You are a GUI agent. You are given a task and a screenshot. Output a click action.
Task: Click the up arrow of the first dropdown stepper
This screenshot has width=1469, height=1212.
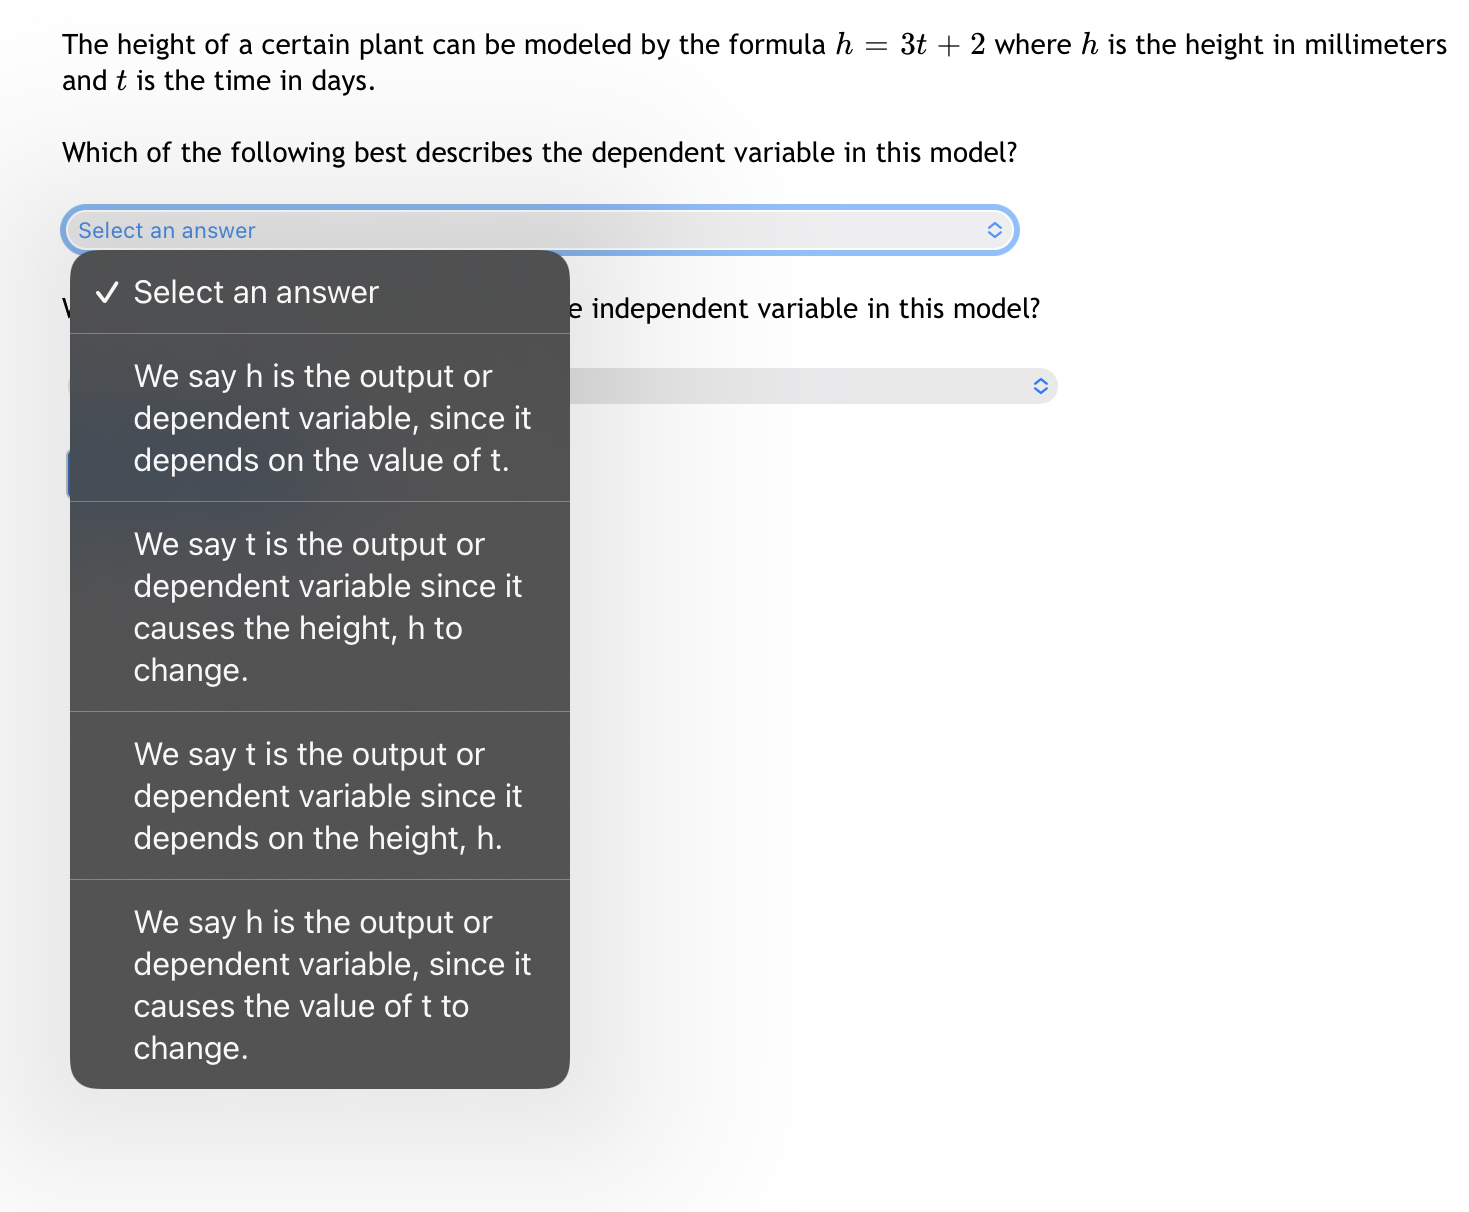[994, 224]
